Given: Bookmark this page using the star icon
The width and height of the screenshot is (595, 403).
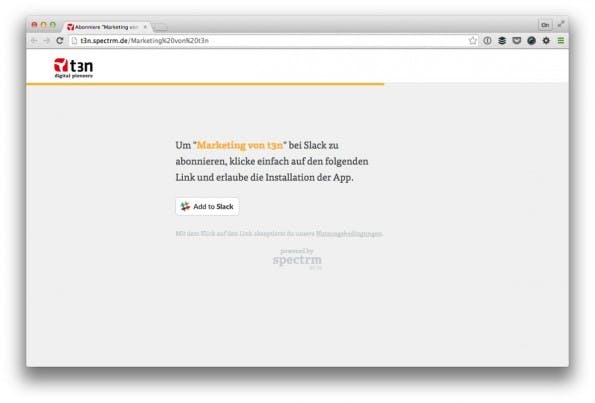Looking at the screenshot, I should click(x=472, y=41).
